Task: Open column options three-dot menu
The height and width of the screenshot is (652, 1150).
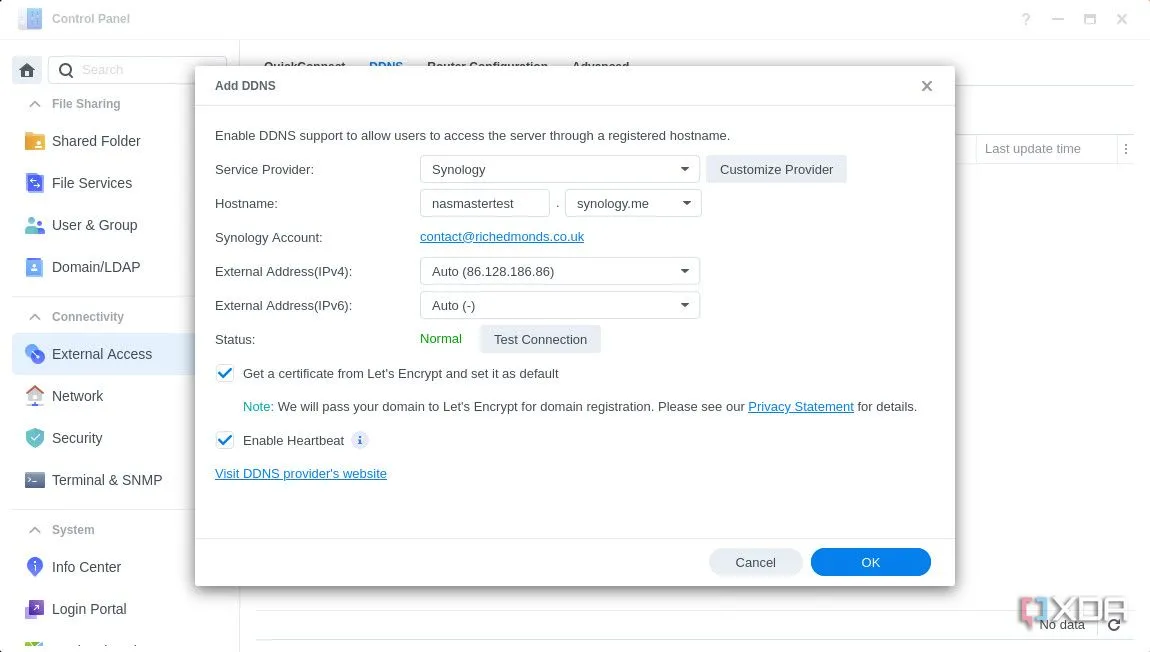Action: 1126,149
